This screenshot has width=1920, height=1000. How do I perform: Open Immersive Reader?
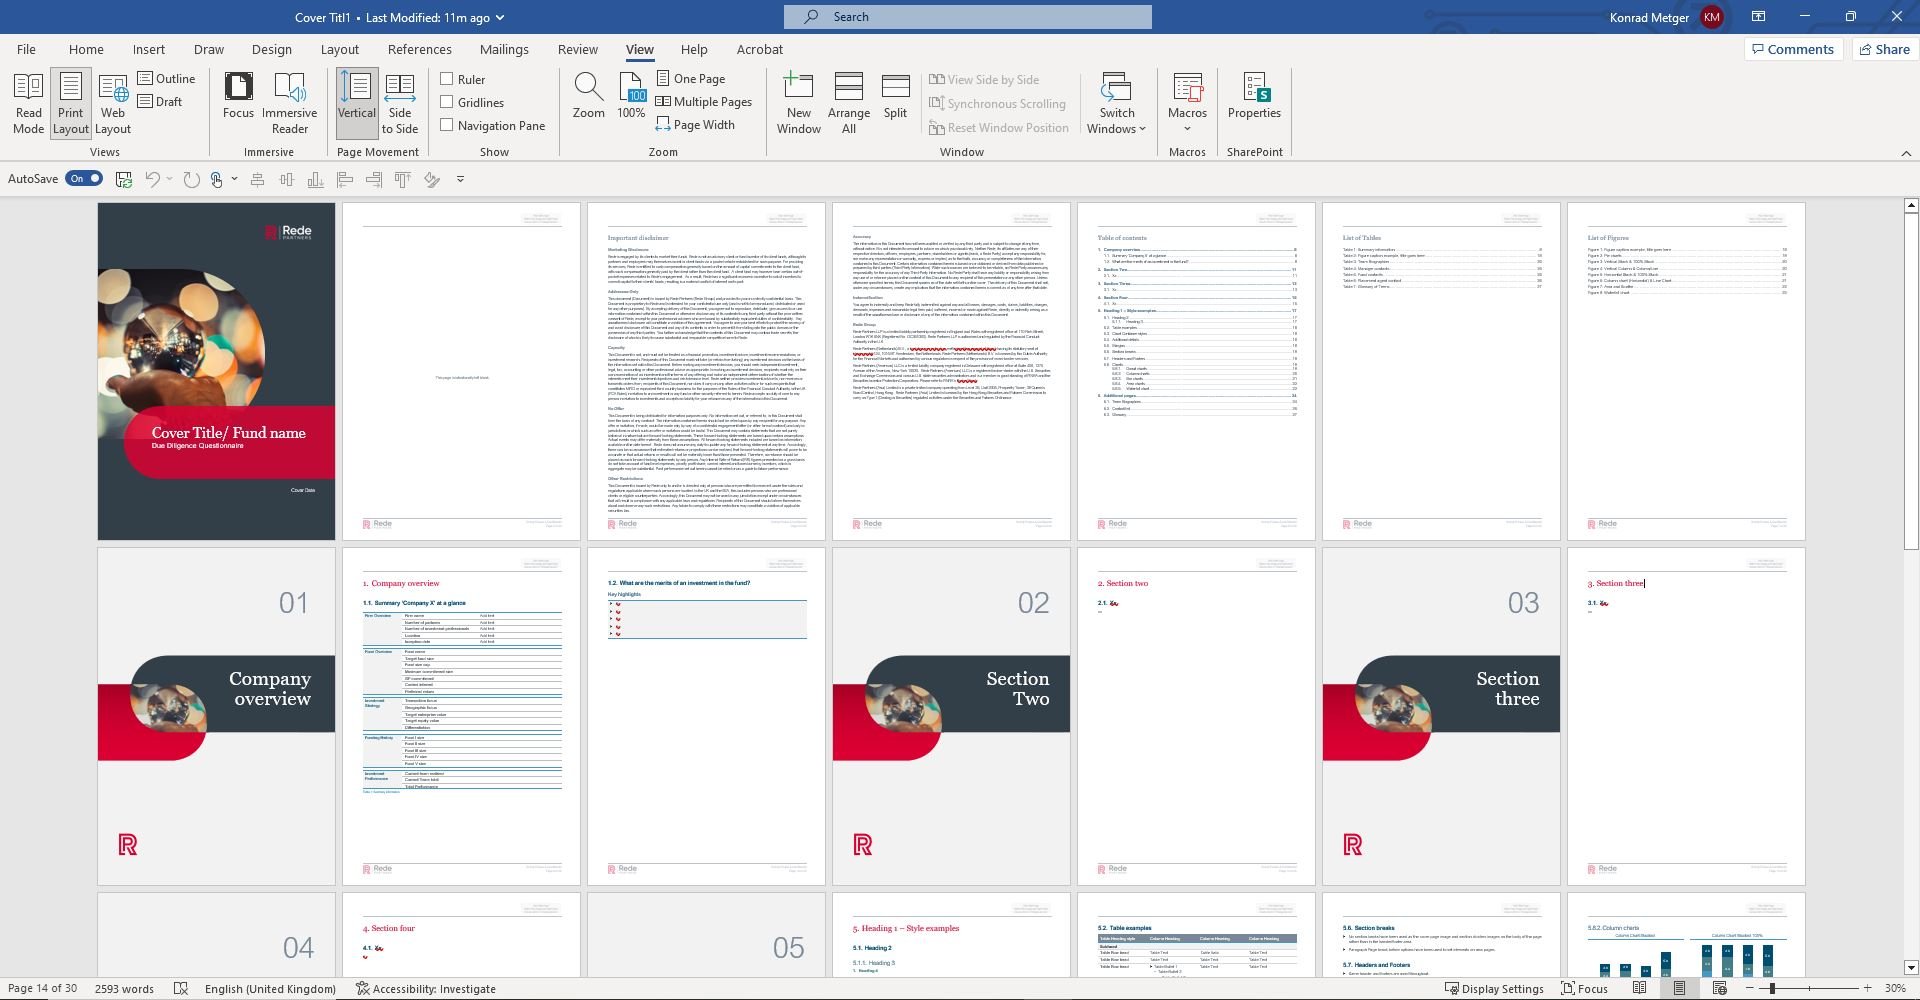[289, 103]
